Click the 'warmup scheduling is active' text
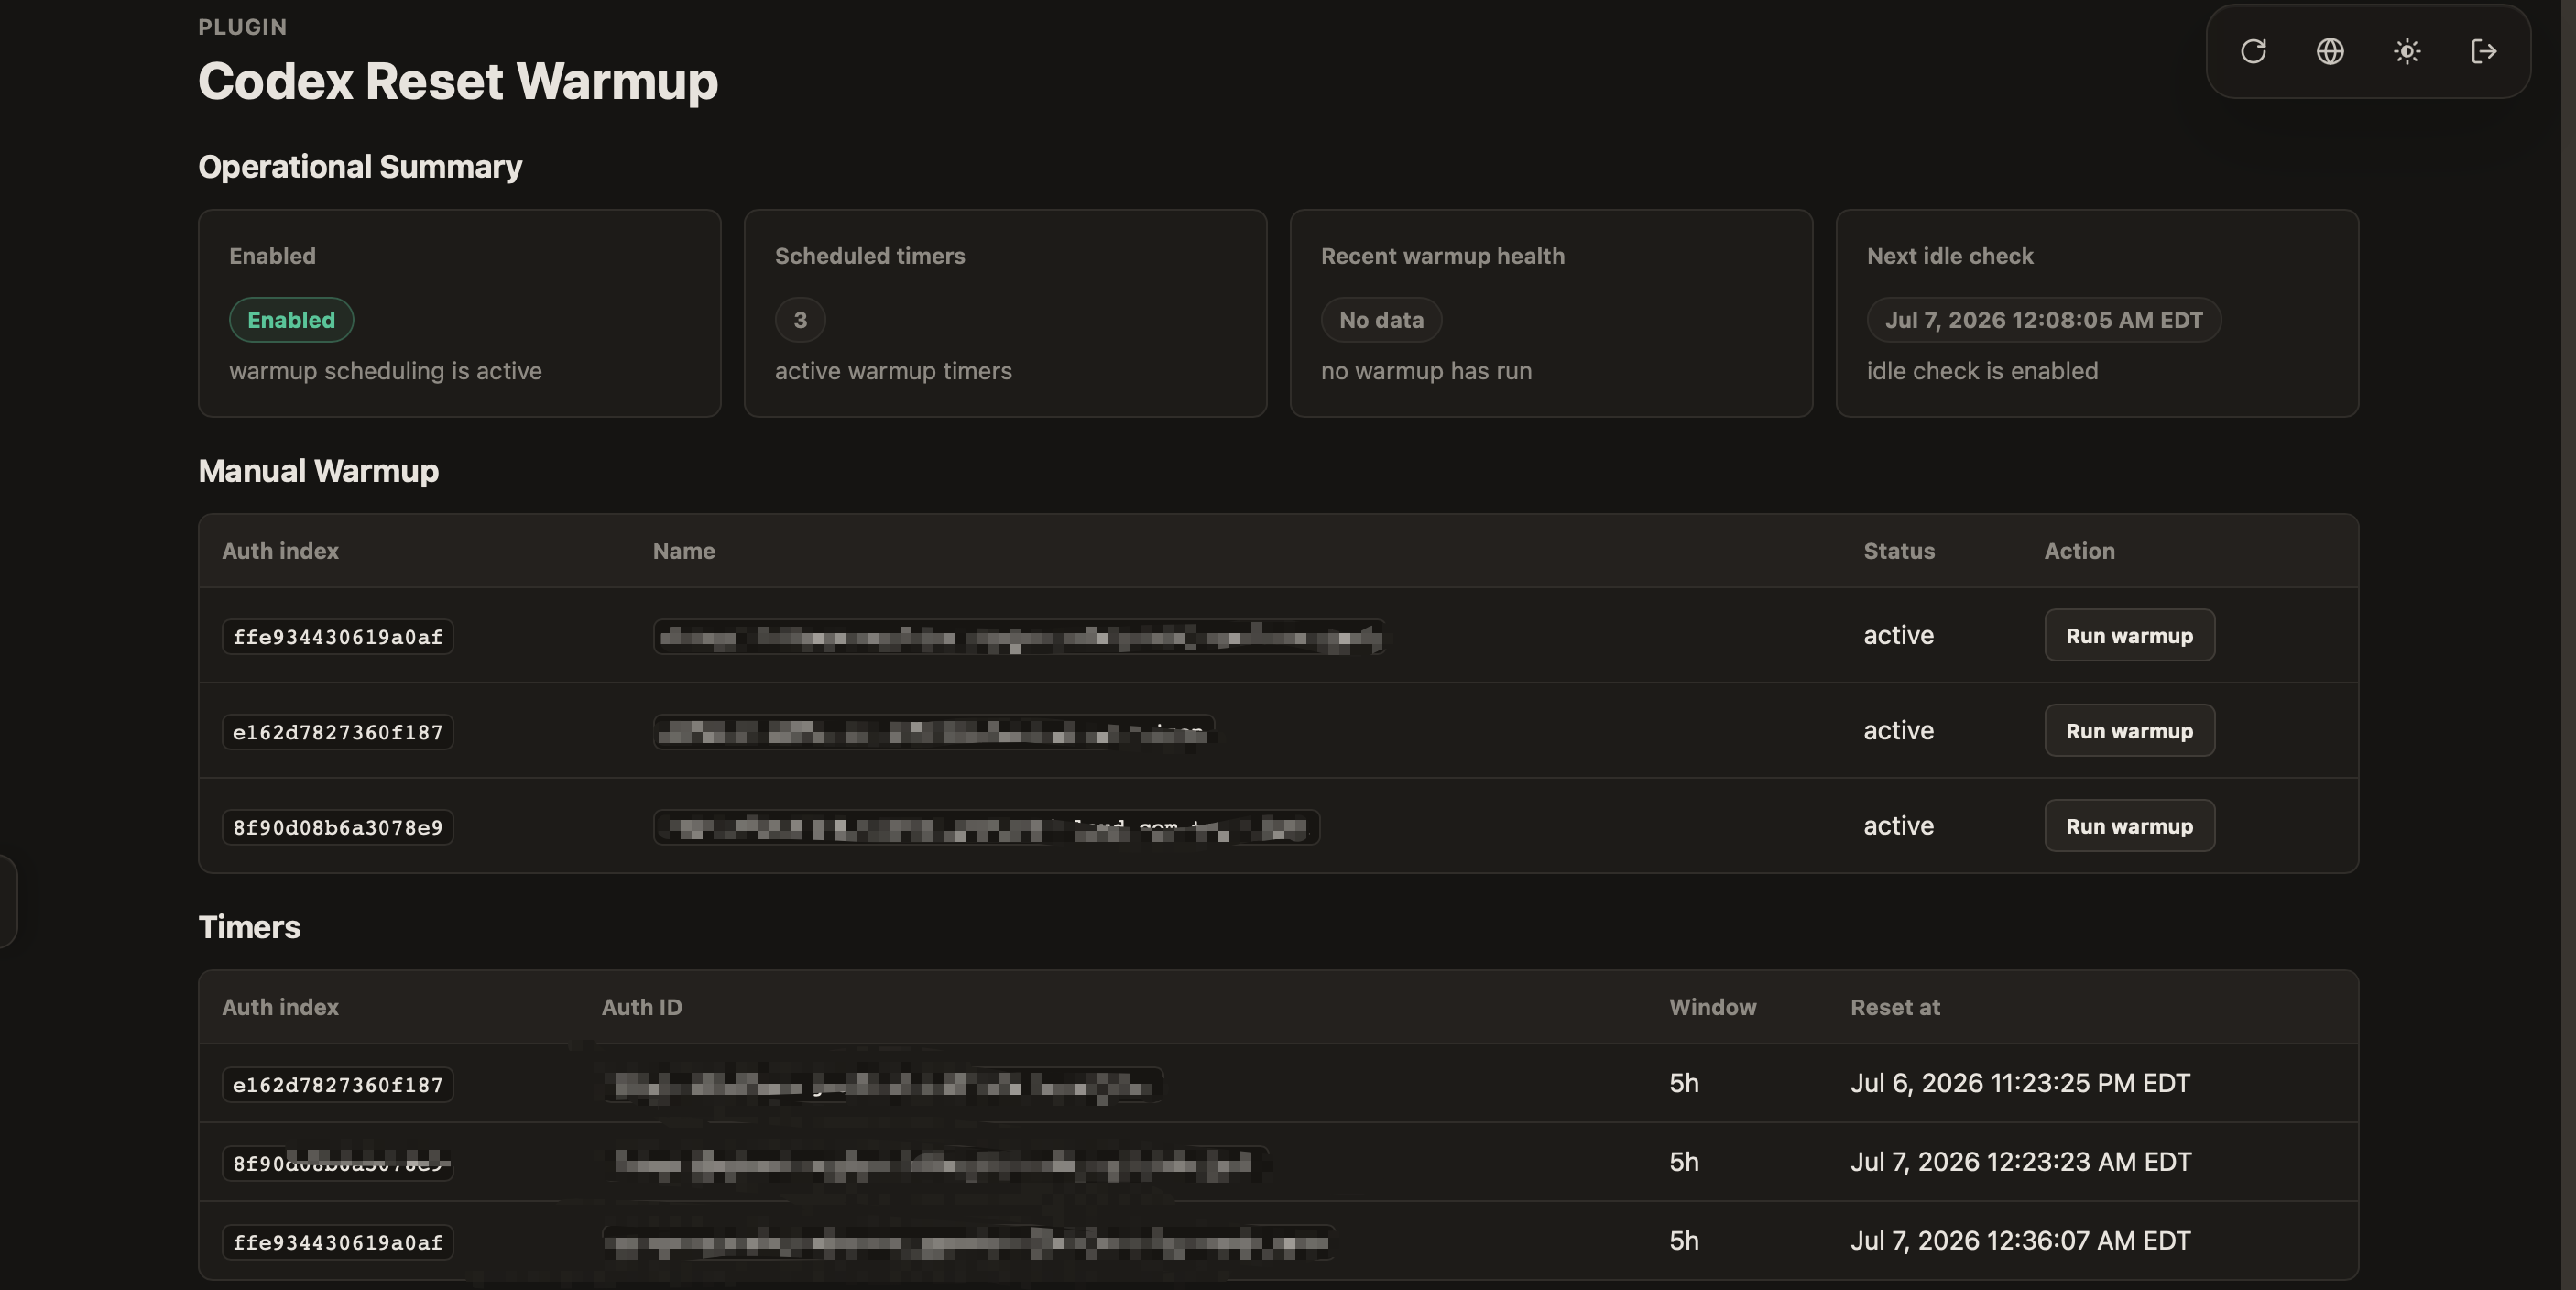Image resolution: width=2576 pixels, height=1290 pixels. pos(385,371)
